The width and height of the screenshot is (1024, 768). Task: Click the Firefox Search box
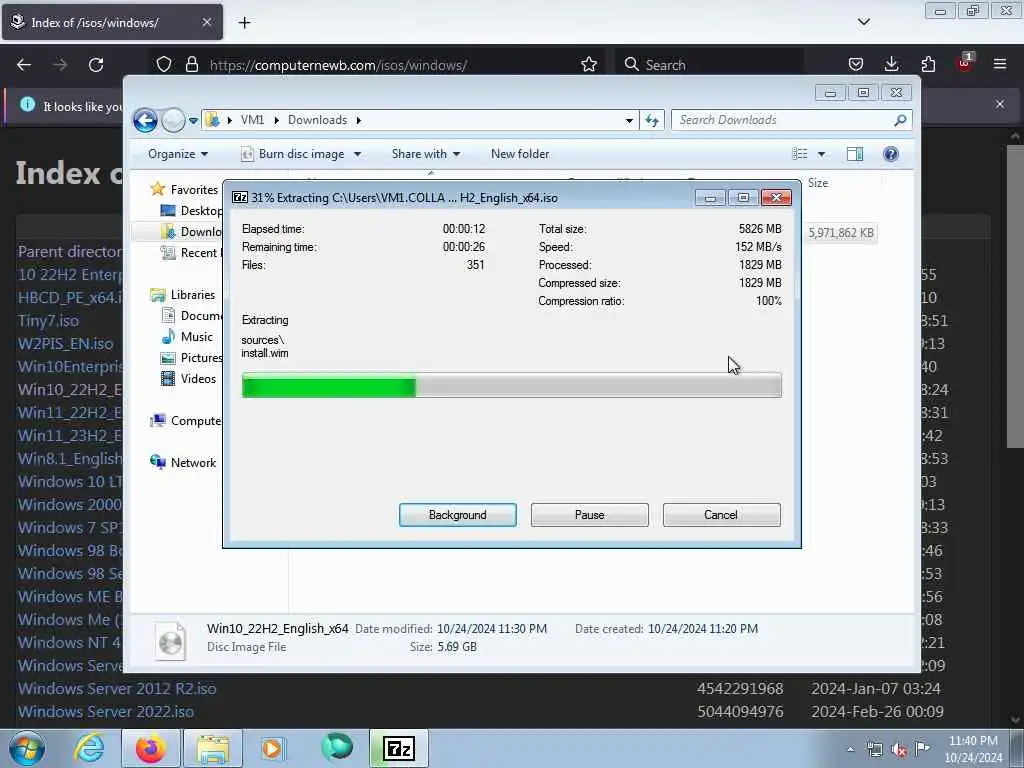[x=709, y=65]
